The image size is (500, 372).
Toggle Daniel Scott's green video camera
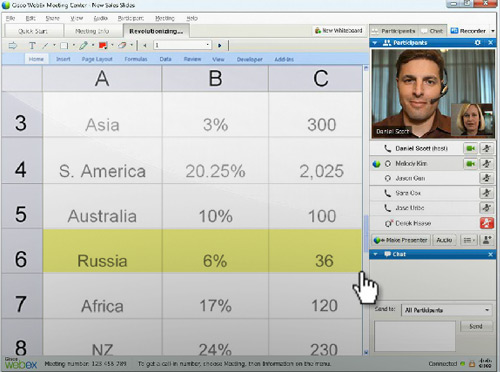(470, 148)
